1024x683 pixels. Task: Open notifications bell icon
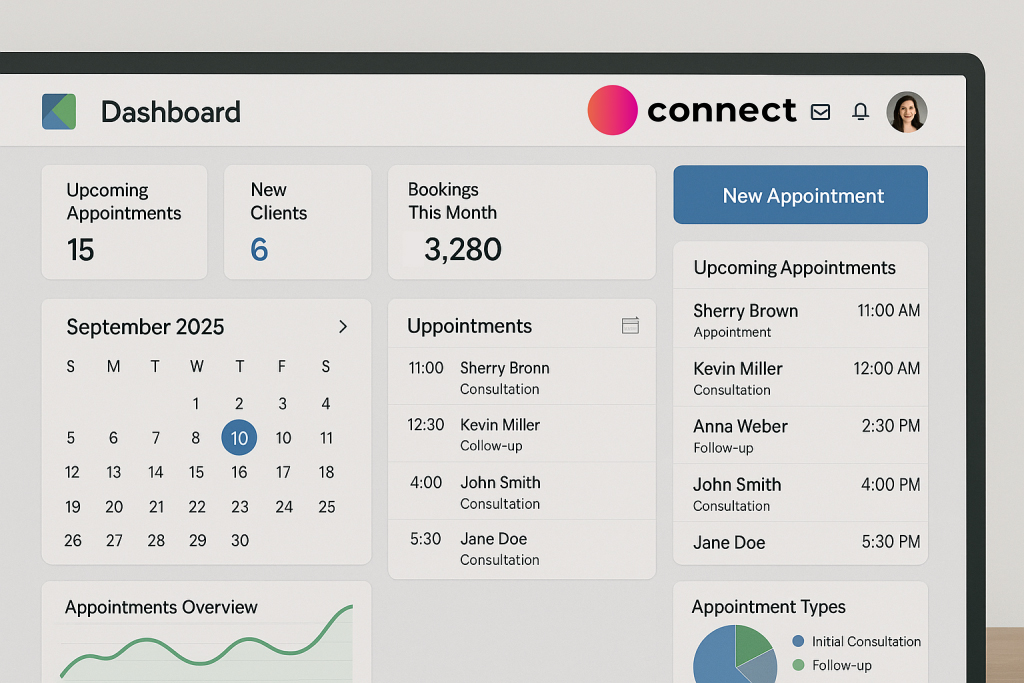[860, 112]
